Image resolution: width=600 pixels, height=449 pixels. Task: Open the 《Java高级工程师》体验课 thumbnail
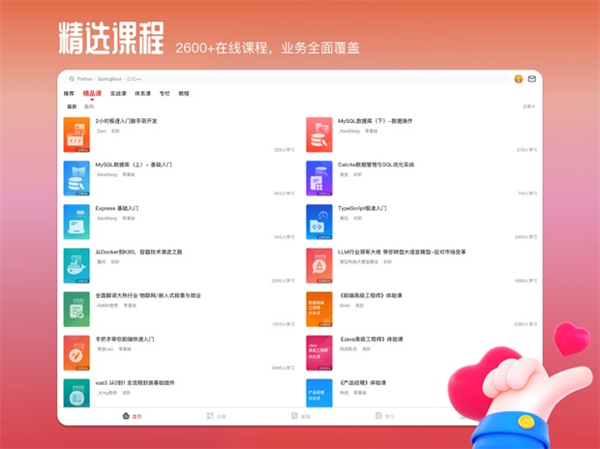[x=319, y=352]
